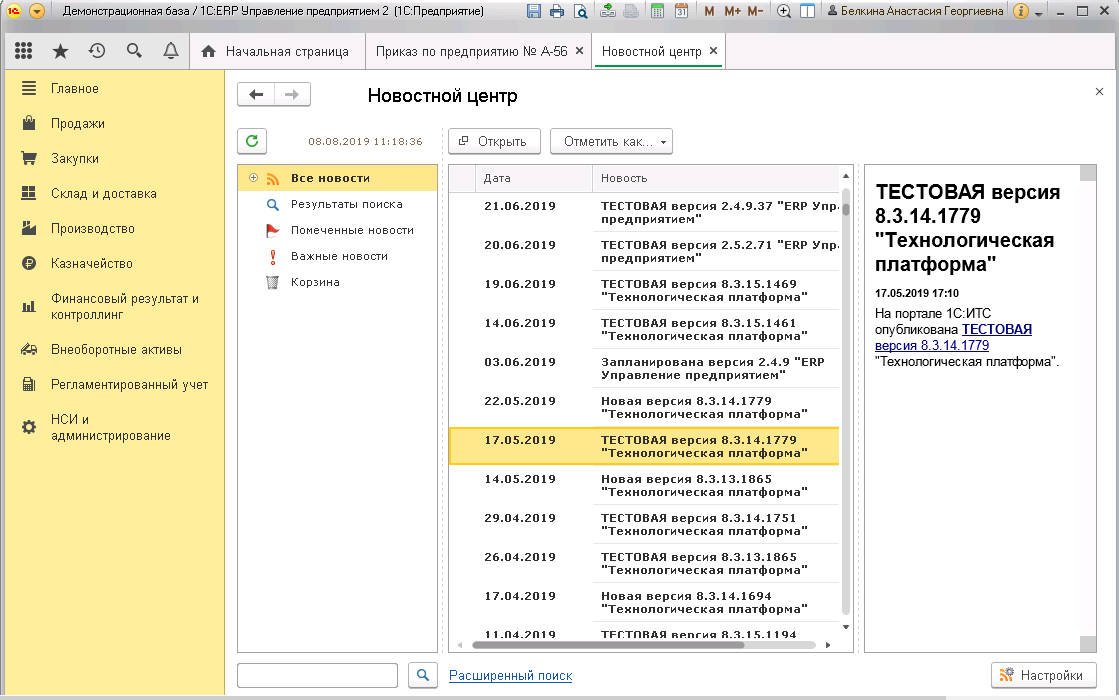Click the M+ memory add button
Screen dimensions: 1119x700
pos(732,11)
